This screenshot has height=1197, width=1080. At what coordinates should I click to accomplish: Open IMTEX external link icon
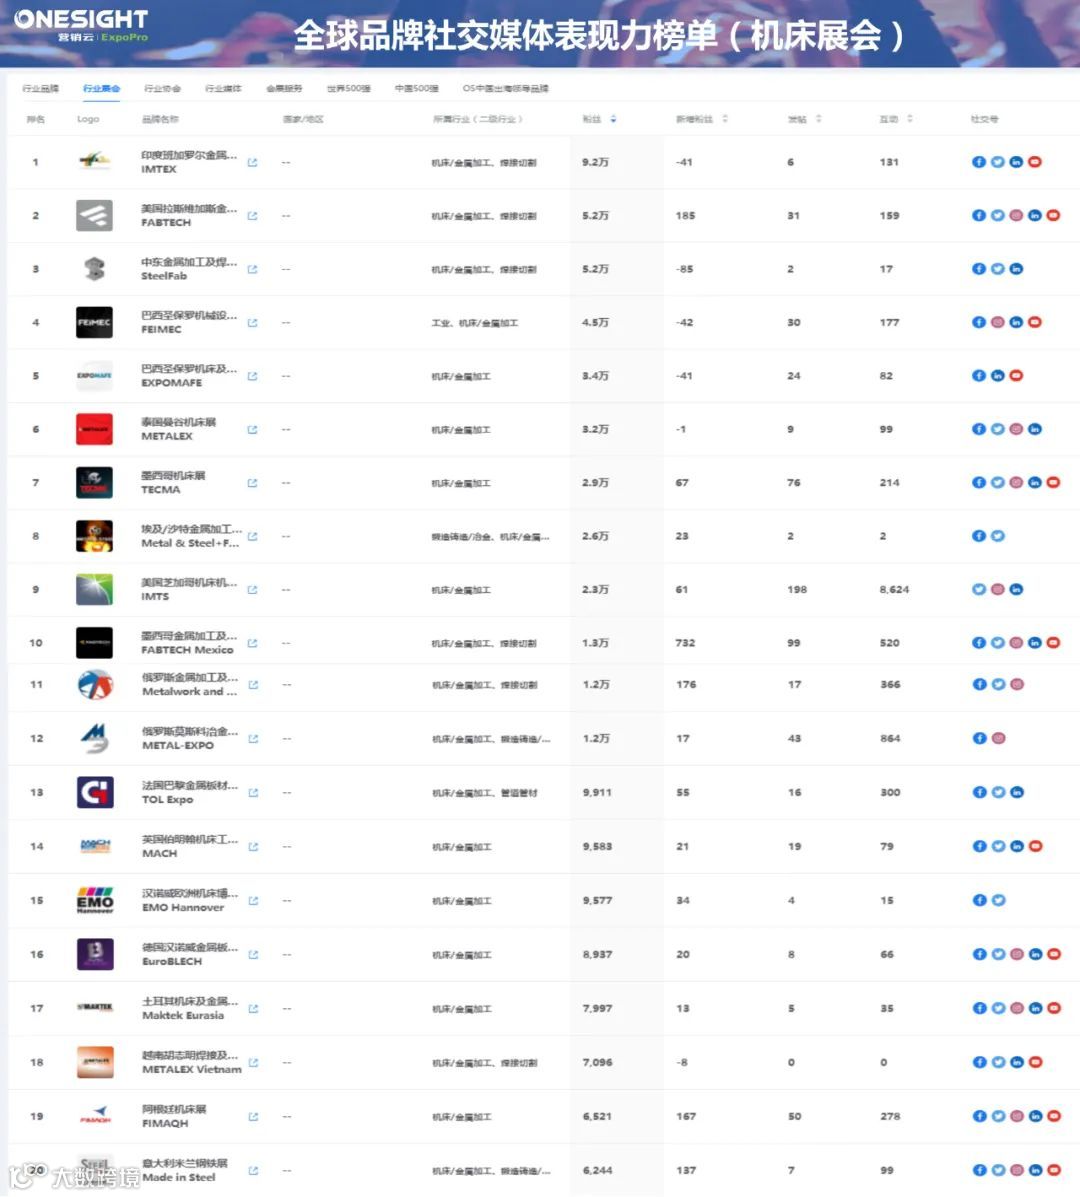click(253, 162)
